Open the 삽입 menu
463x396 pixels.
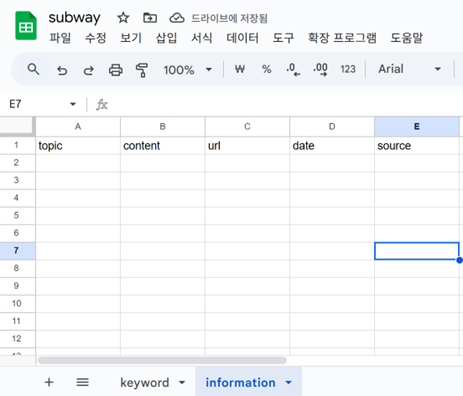point(166,38)
